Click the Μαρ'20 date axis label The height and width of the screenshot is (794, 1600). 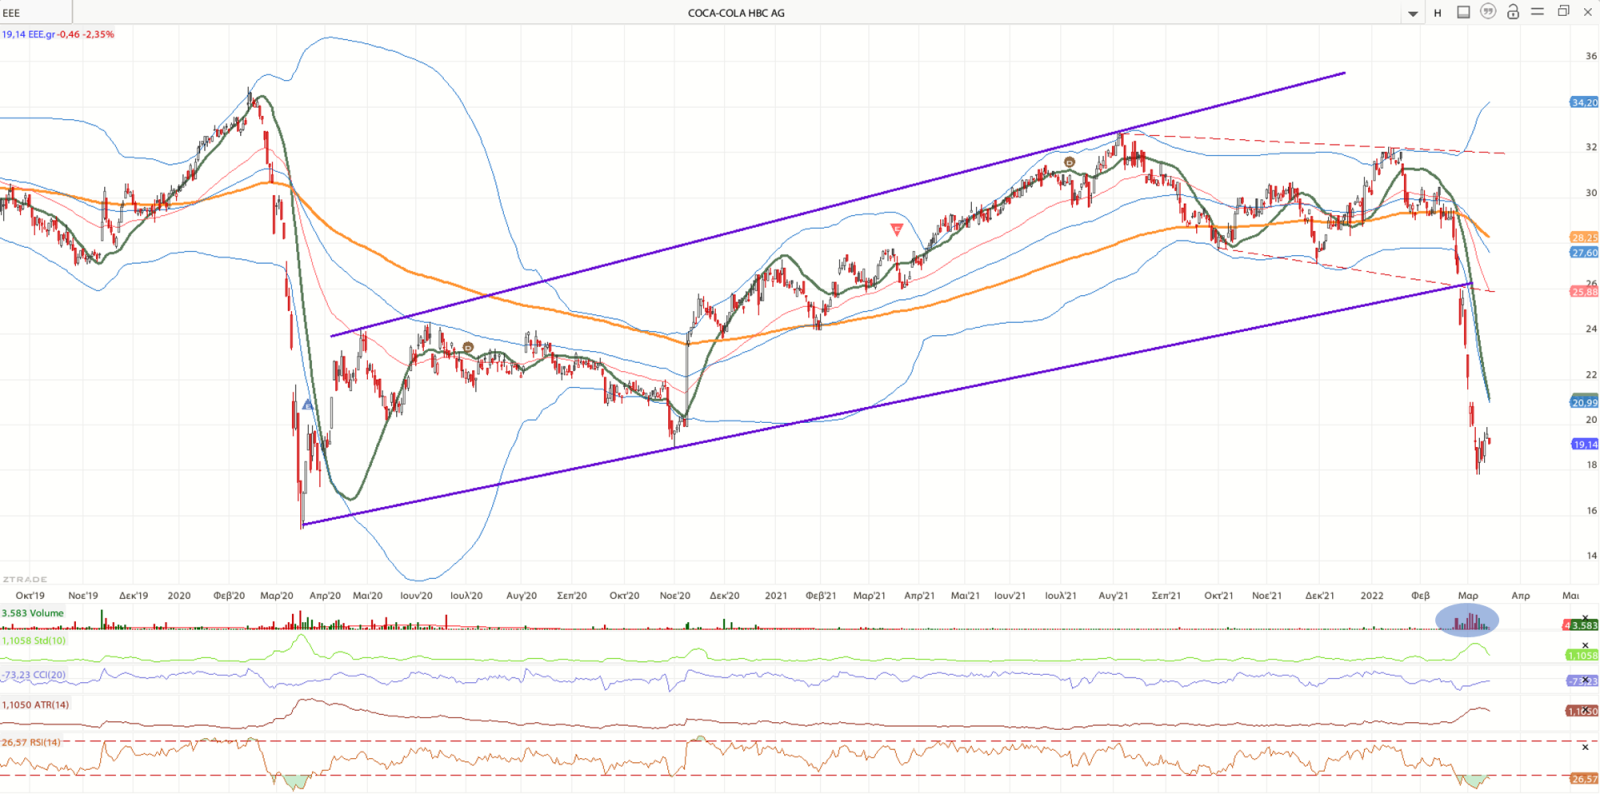(x=277, y=595)
